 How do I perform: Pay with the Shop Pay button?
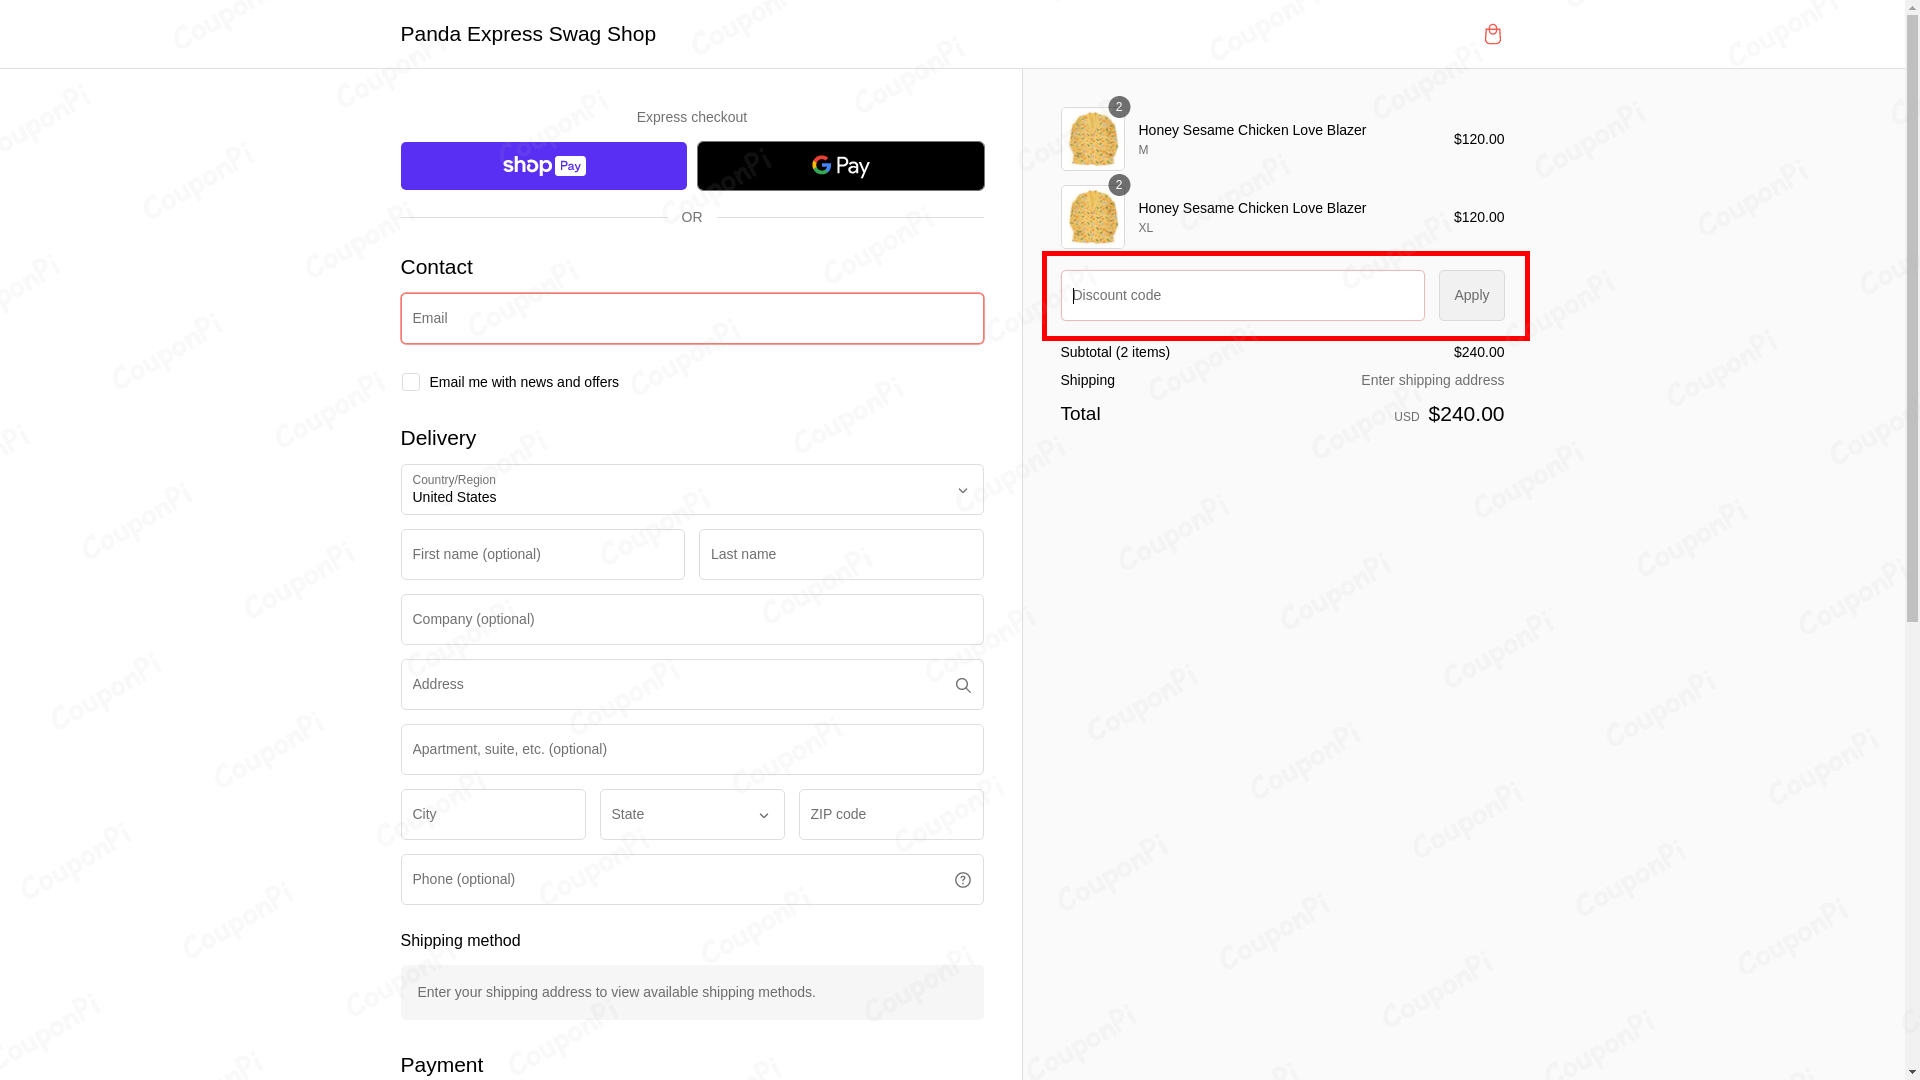pyautogui.click(x=543, y=166)
